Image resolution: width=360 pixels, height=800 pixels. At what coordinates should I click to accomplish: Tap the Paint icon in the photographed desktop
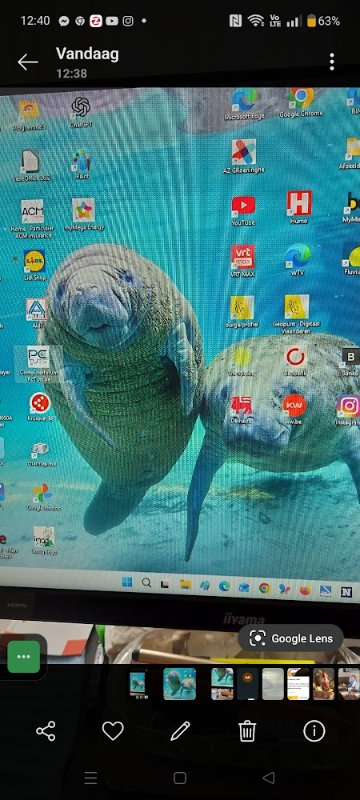point(81,160)
